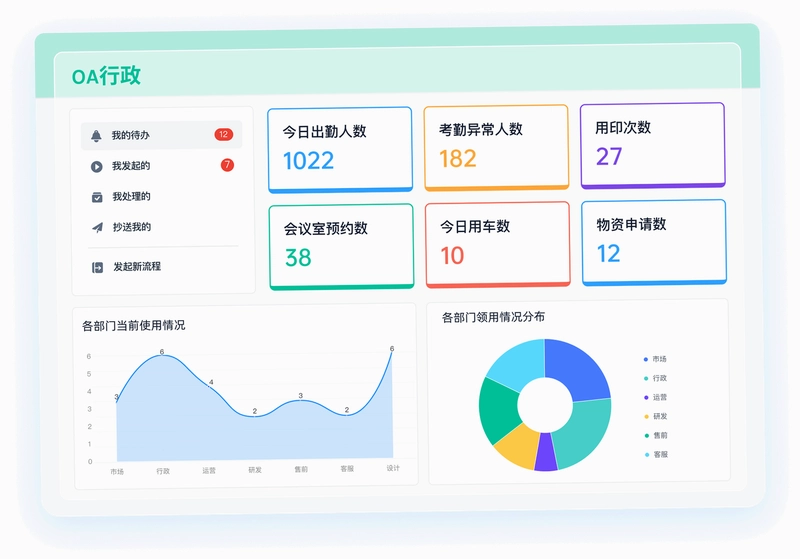Open the 考勤异常人数 card

coord(496,148)
